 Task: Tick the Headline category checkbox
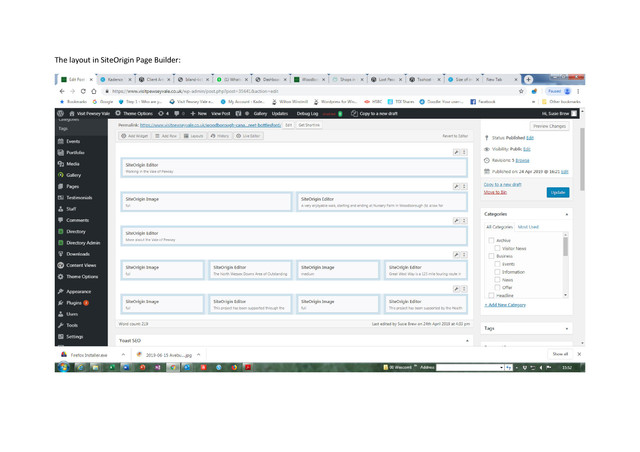491,295
